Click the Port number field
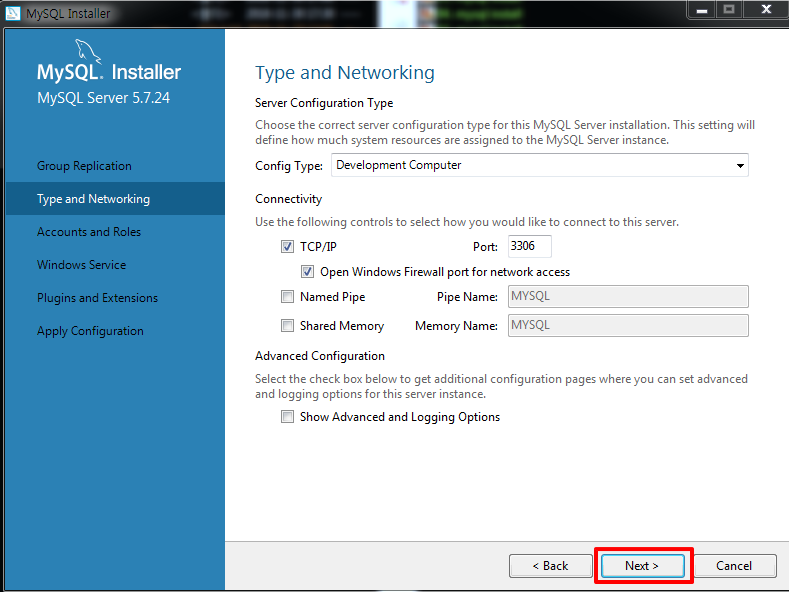This screenshot has height=592, width=789. coord(529,246)
